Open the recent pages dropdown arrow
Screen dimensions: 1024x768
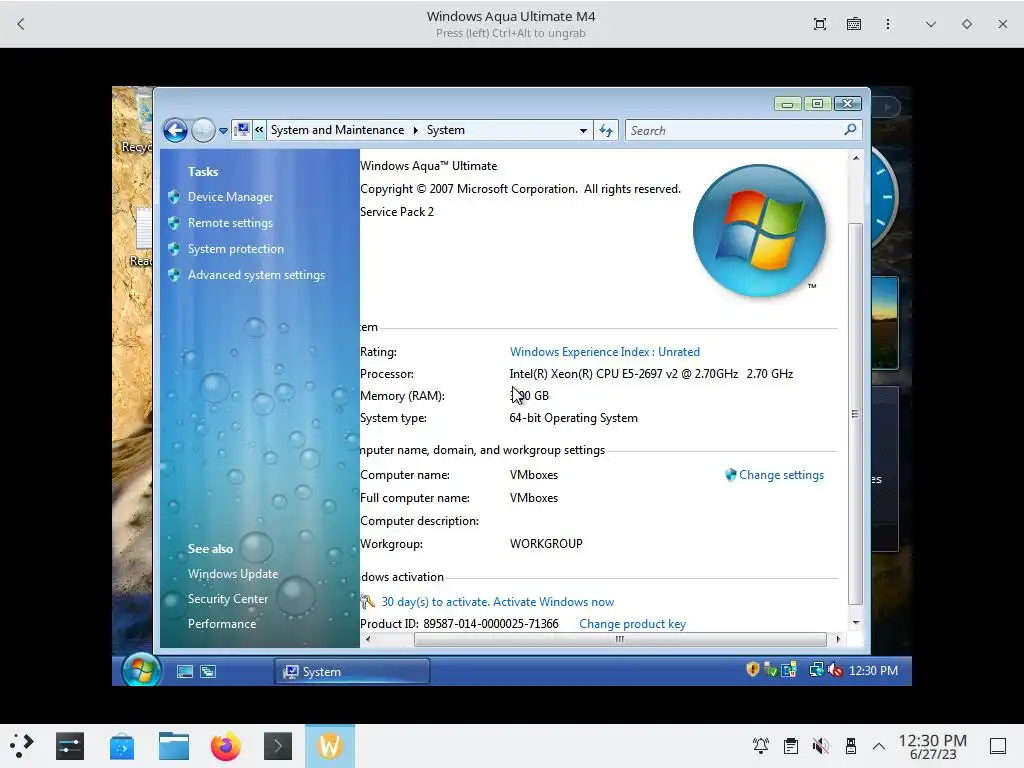(x=223, y=131)
